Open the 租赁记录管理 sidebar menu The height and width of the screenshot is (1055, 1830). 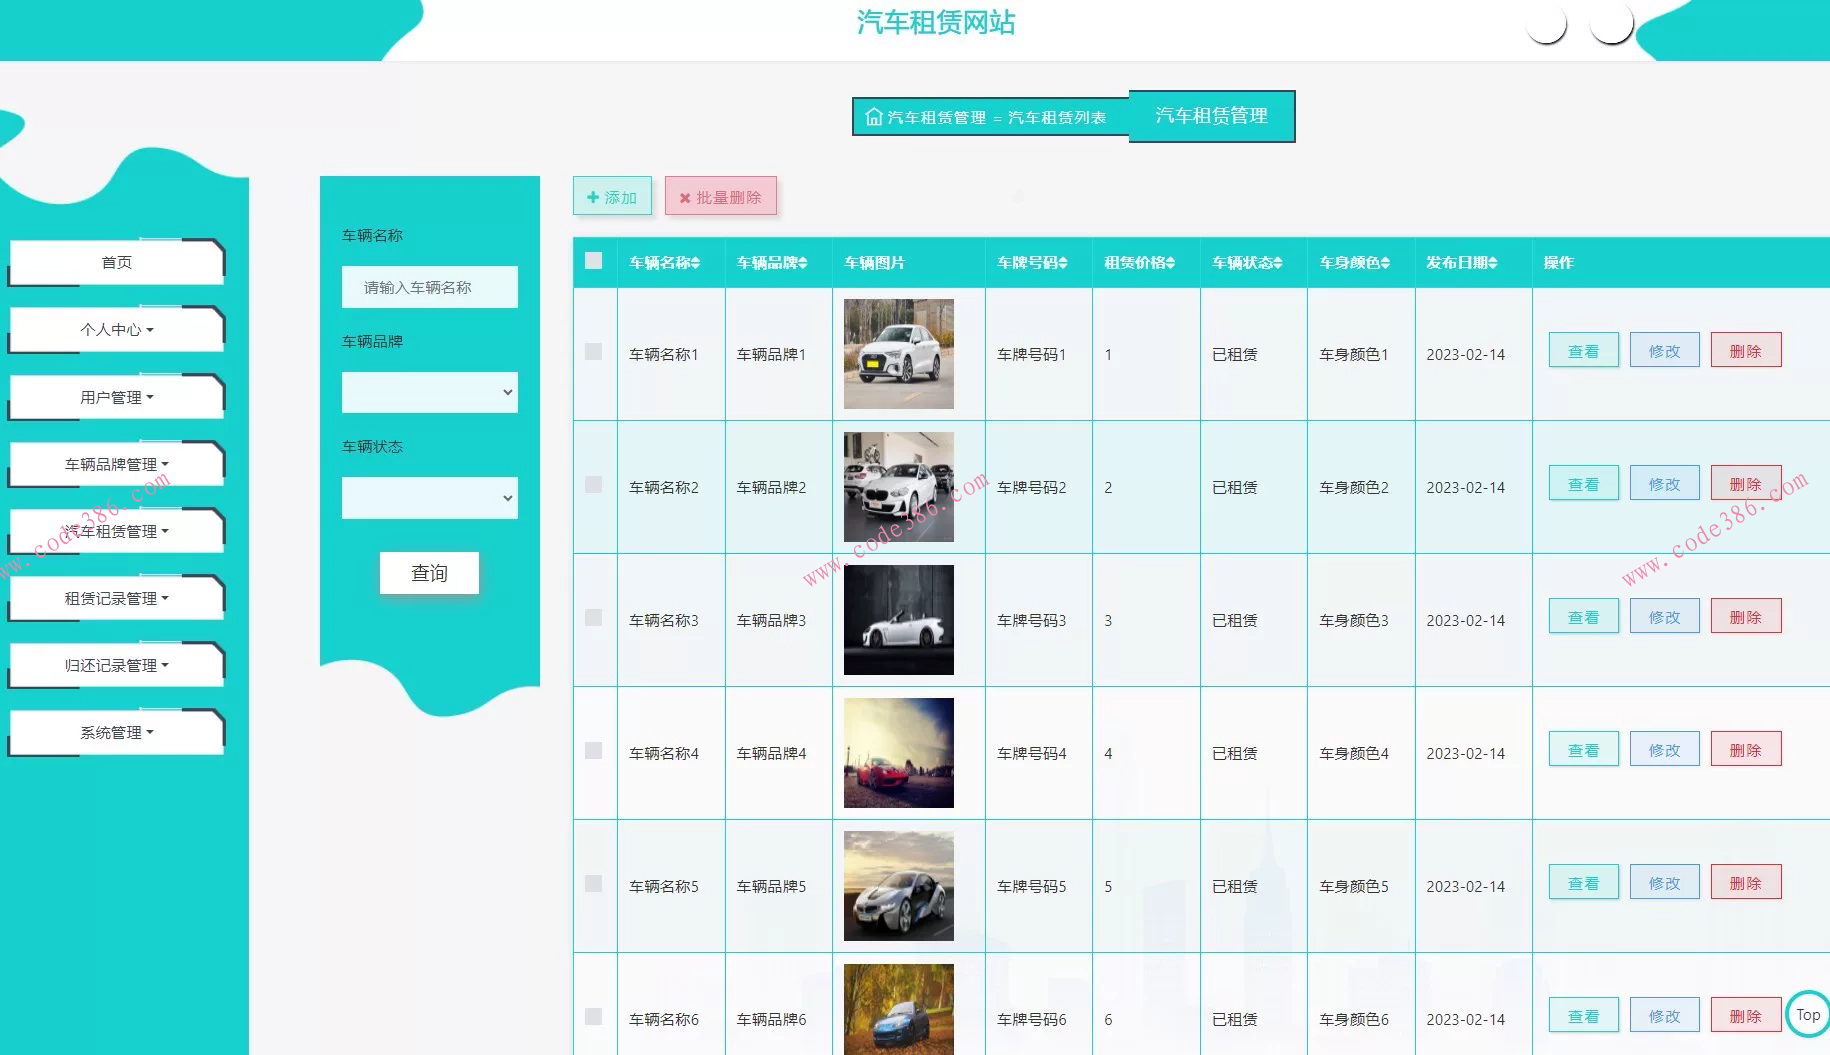116,598
